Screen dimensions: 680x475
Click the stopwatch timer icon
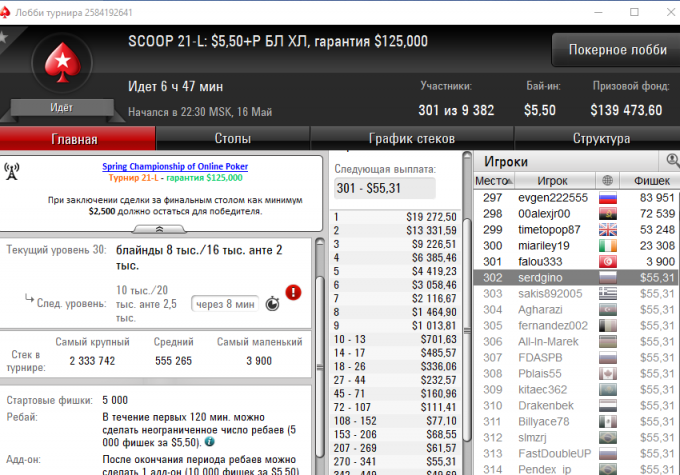tap(272, 304)
